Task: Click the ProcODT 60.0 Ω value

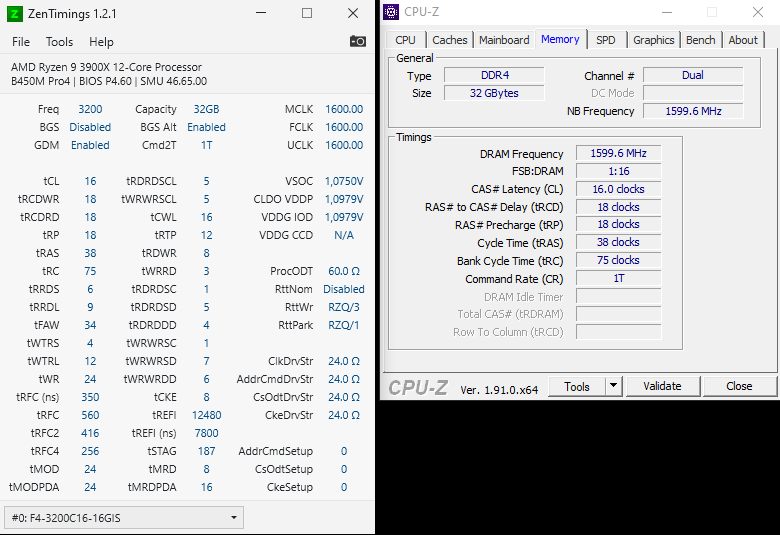Action: [344, 271]
